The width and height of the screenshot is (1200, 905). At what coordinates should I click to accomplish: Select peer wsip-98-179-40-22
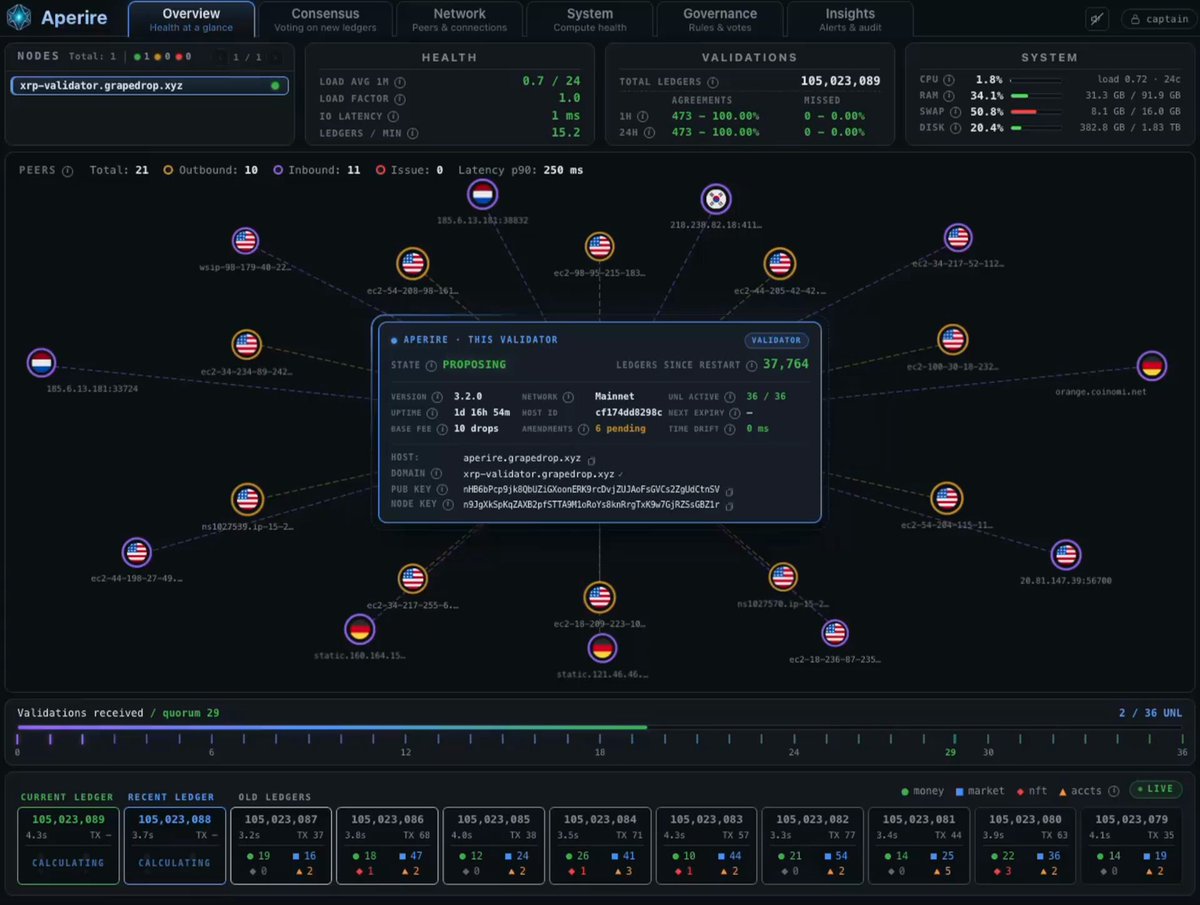245,241
